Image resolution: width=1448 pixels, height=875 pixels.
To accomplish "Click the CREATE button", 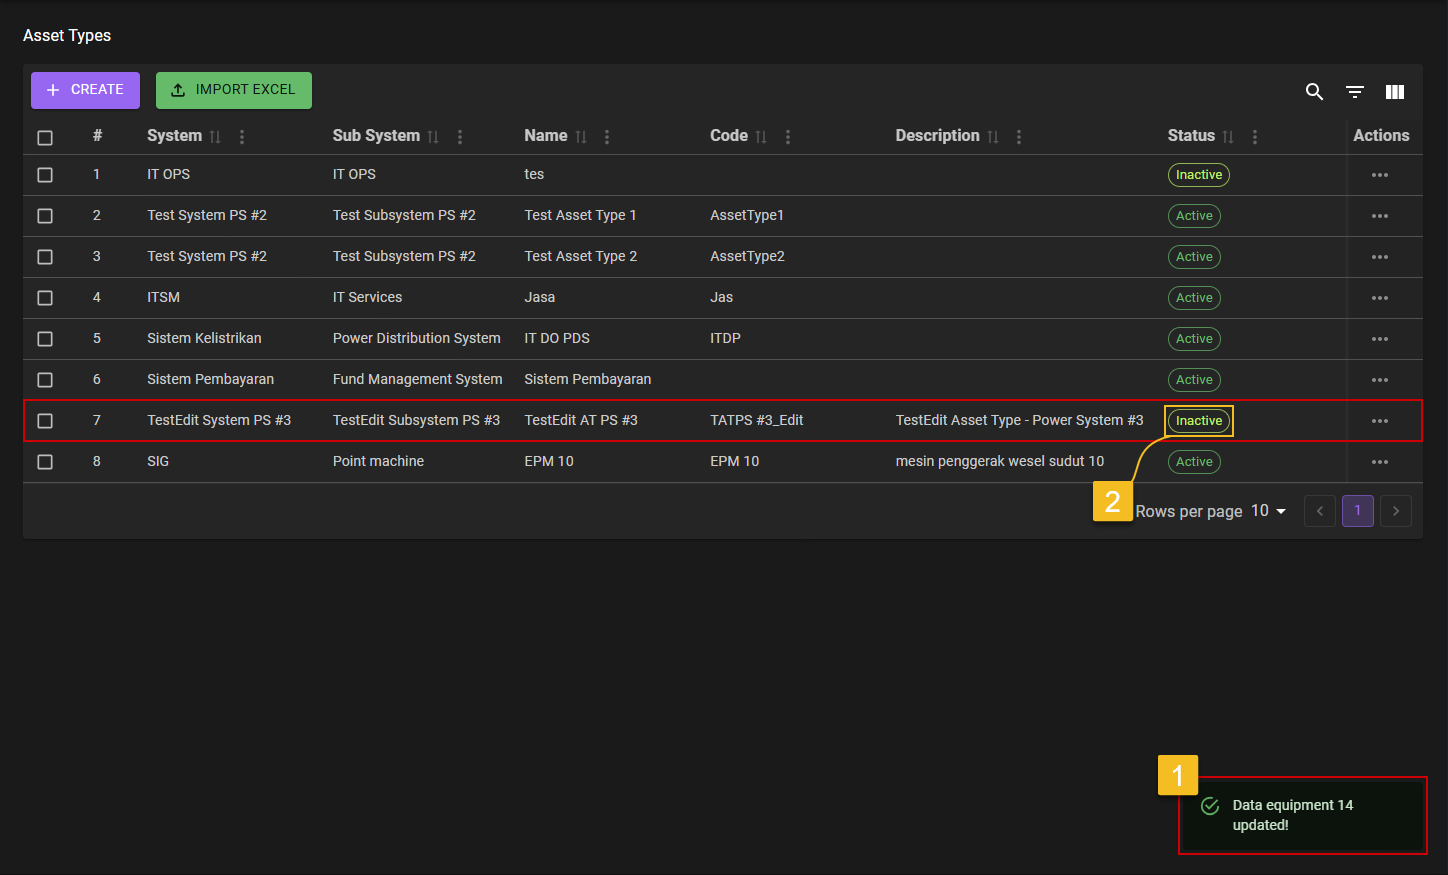I will point(85,90).
